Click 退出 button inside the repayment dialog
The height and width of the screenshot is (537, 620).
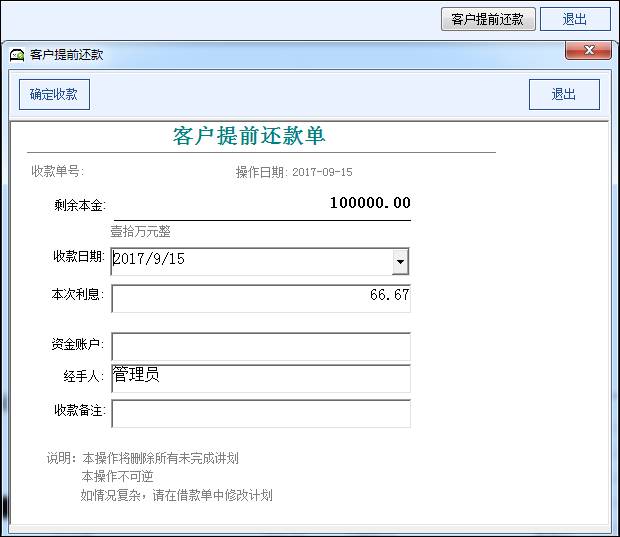coord(564,94)
